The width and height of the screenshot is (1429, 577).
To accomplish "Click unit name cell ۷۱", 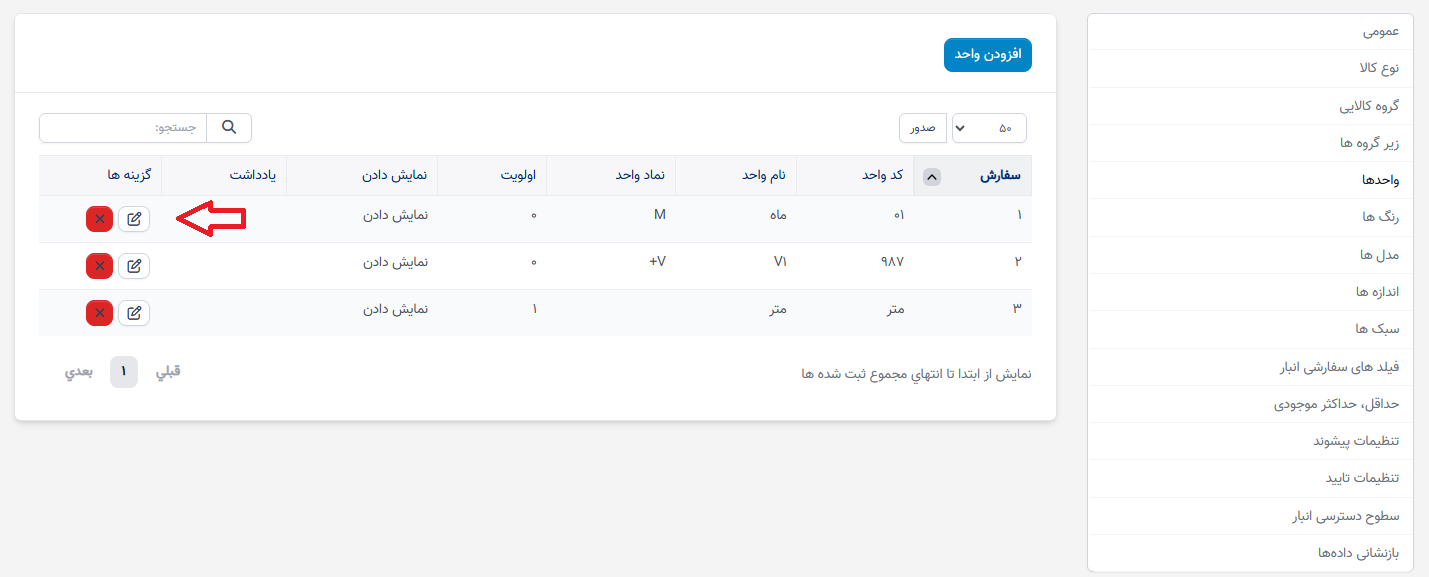I will coord(780,262).
